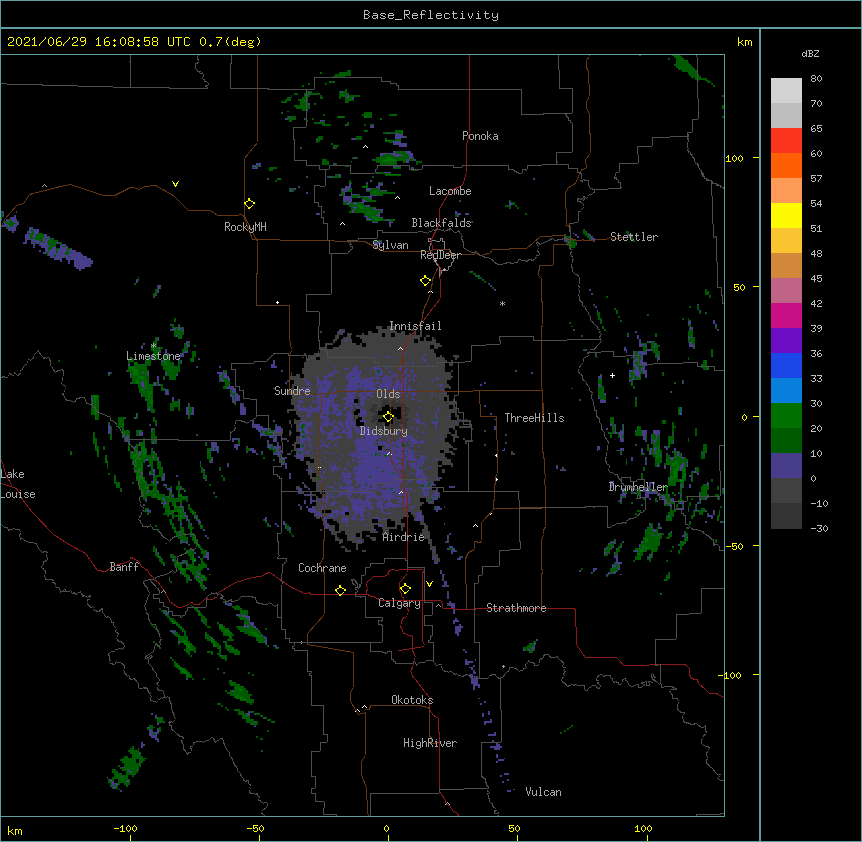
Task: Select the yellow V marker northeast of Calgary
Action: [429, 584]
